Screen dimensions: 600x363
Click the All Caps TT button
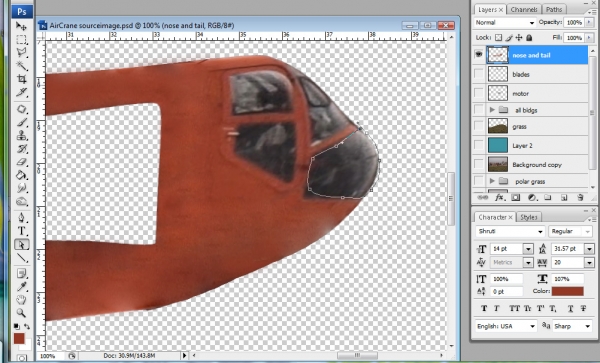pos(515,308)
